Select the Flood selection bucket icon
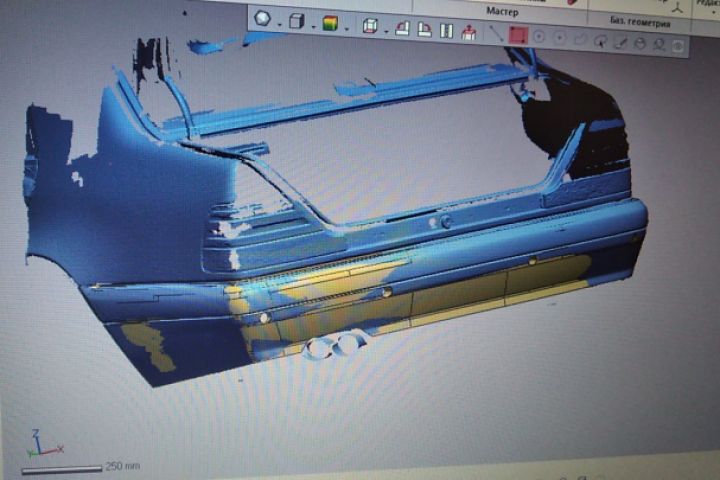This screenshot has width=720, height=480. pos(640,44)
